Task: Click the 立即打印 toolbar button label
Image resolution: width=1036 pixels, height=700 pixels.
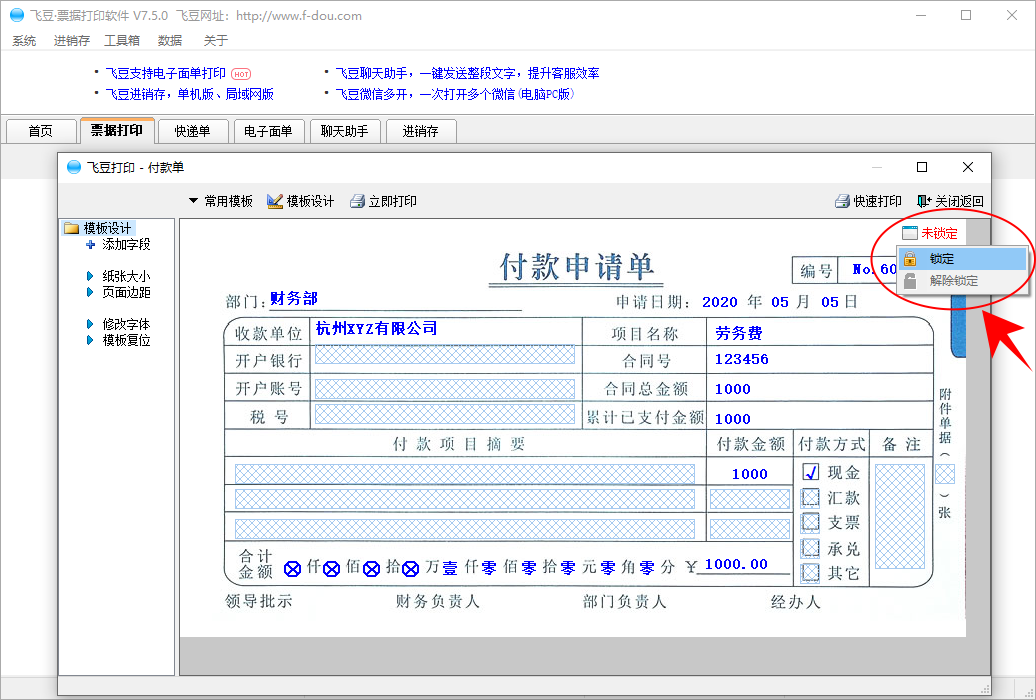Action: click(x=392, y=201)
